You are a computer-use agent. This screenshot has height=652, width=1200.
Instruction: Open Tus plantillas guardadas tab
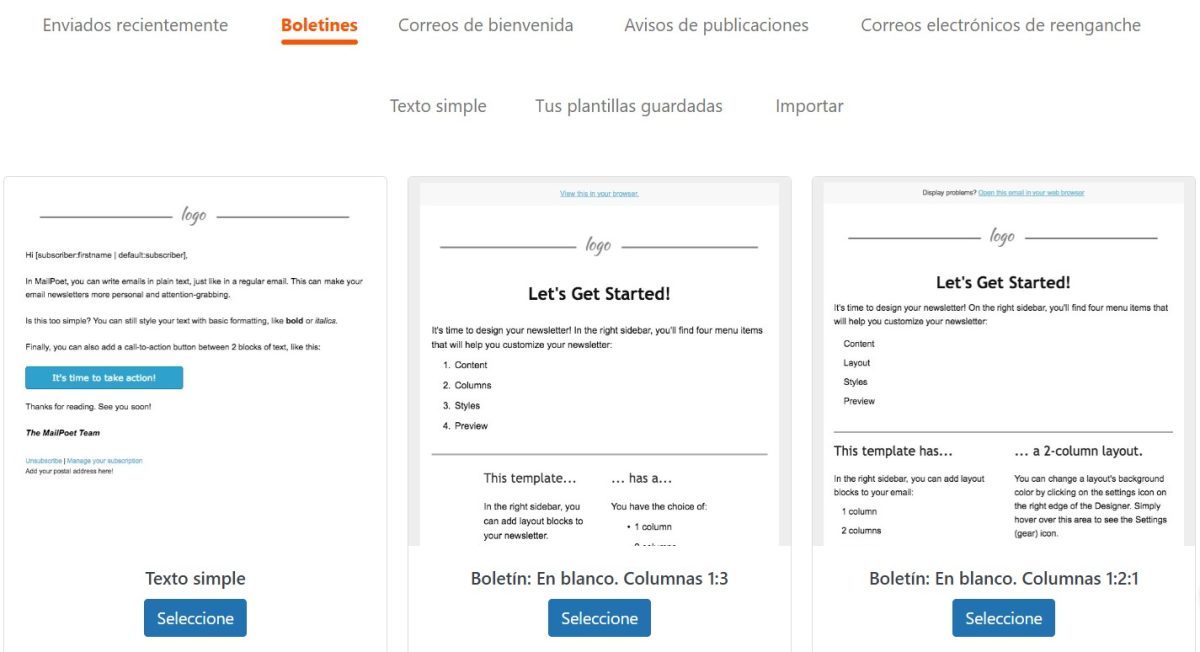coord(629,106)
